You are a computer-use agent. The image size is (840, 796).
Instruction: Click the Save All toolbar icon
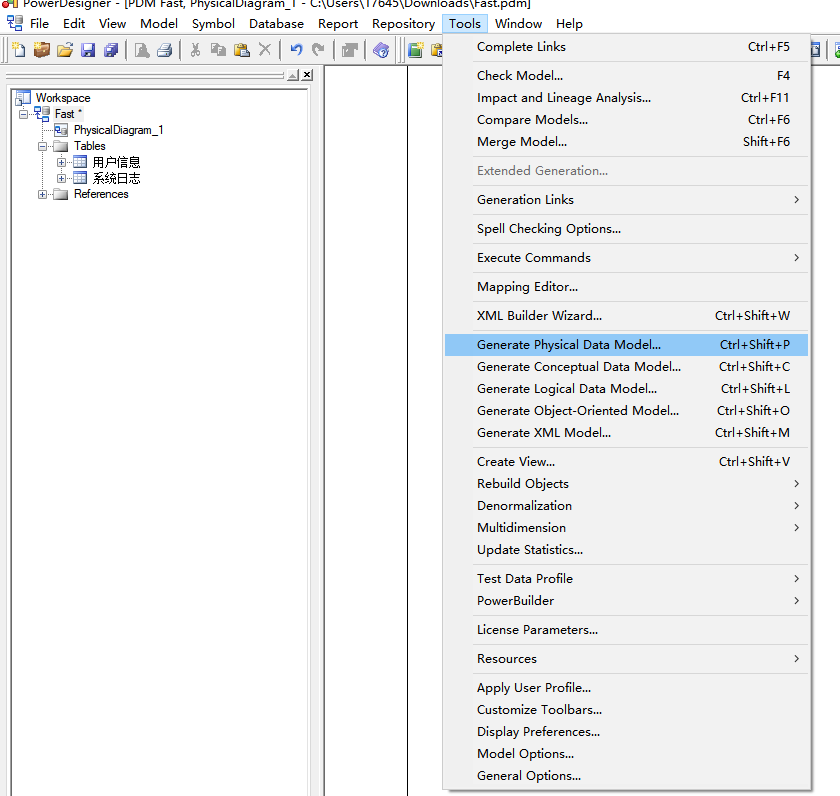pos(111,50)
